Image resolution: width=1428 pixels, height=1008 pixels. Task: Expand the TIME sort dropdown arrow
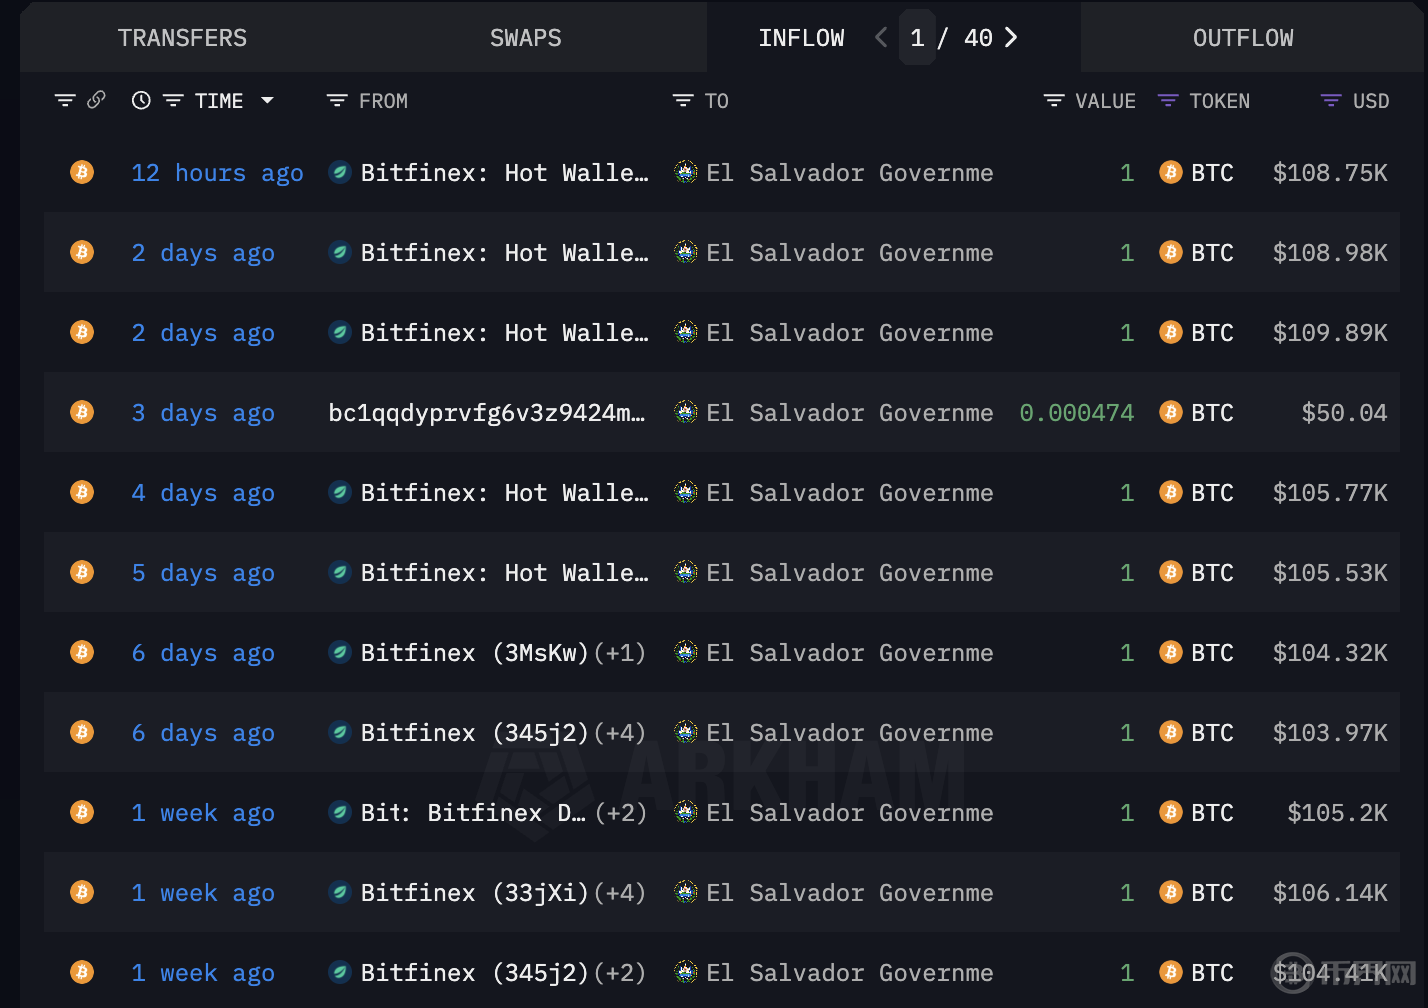point(267,100)
